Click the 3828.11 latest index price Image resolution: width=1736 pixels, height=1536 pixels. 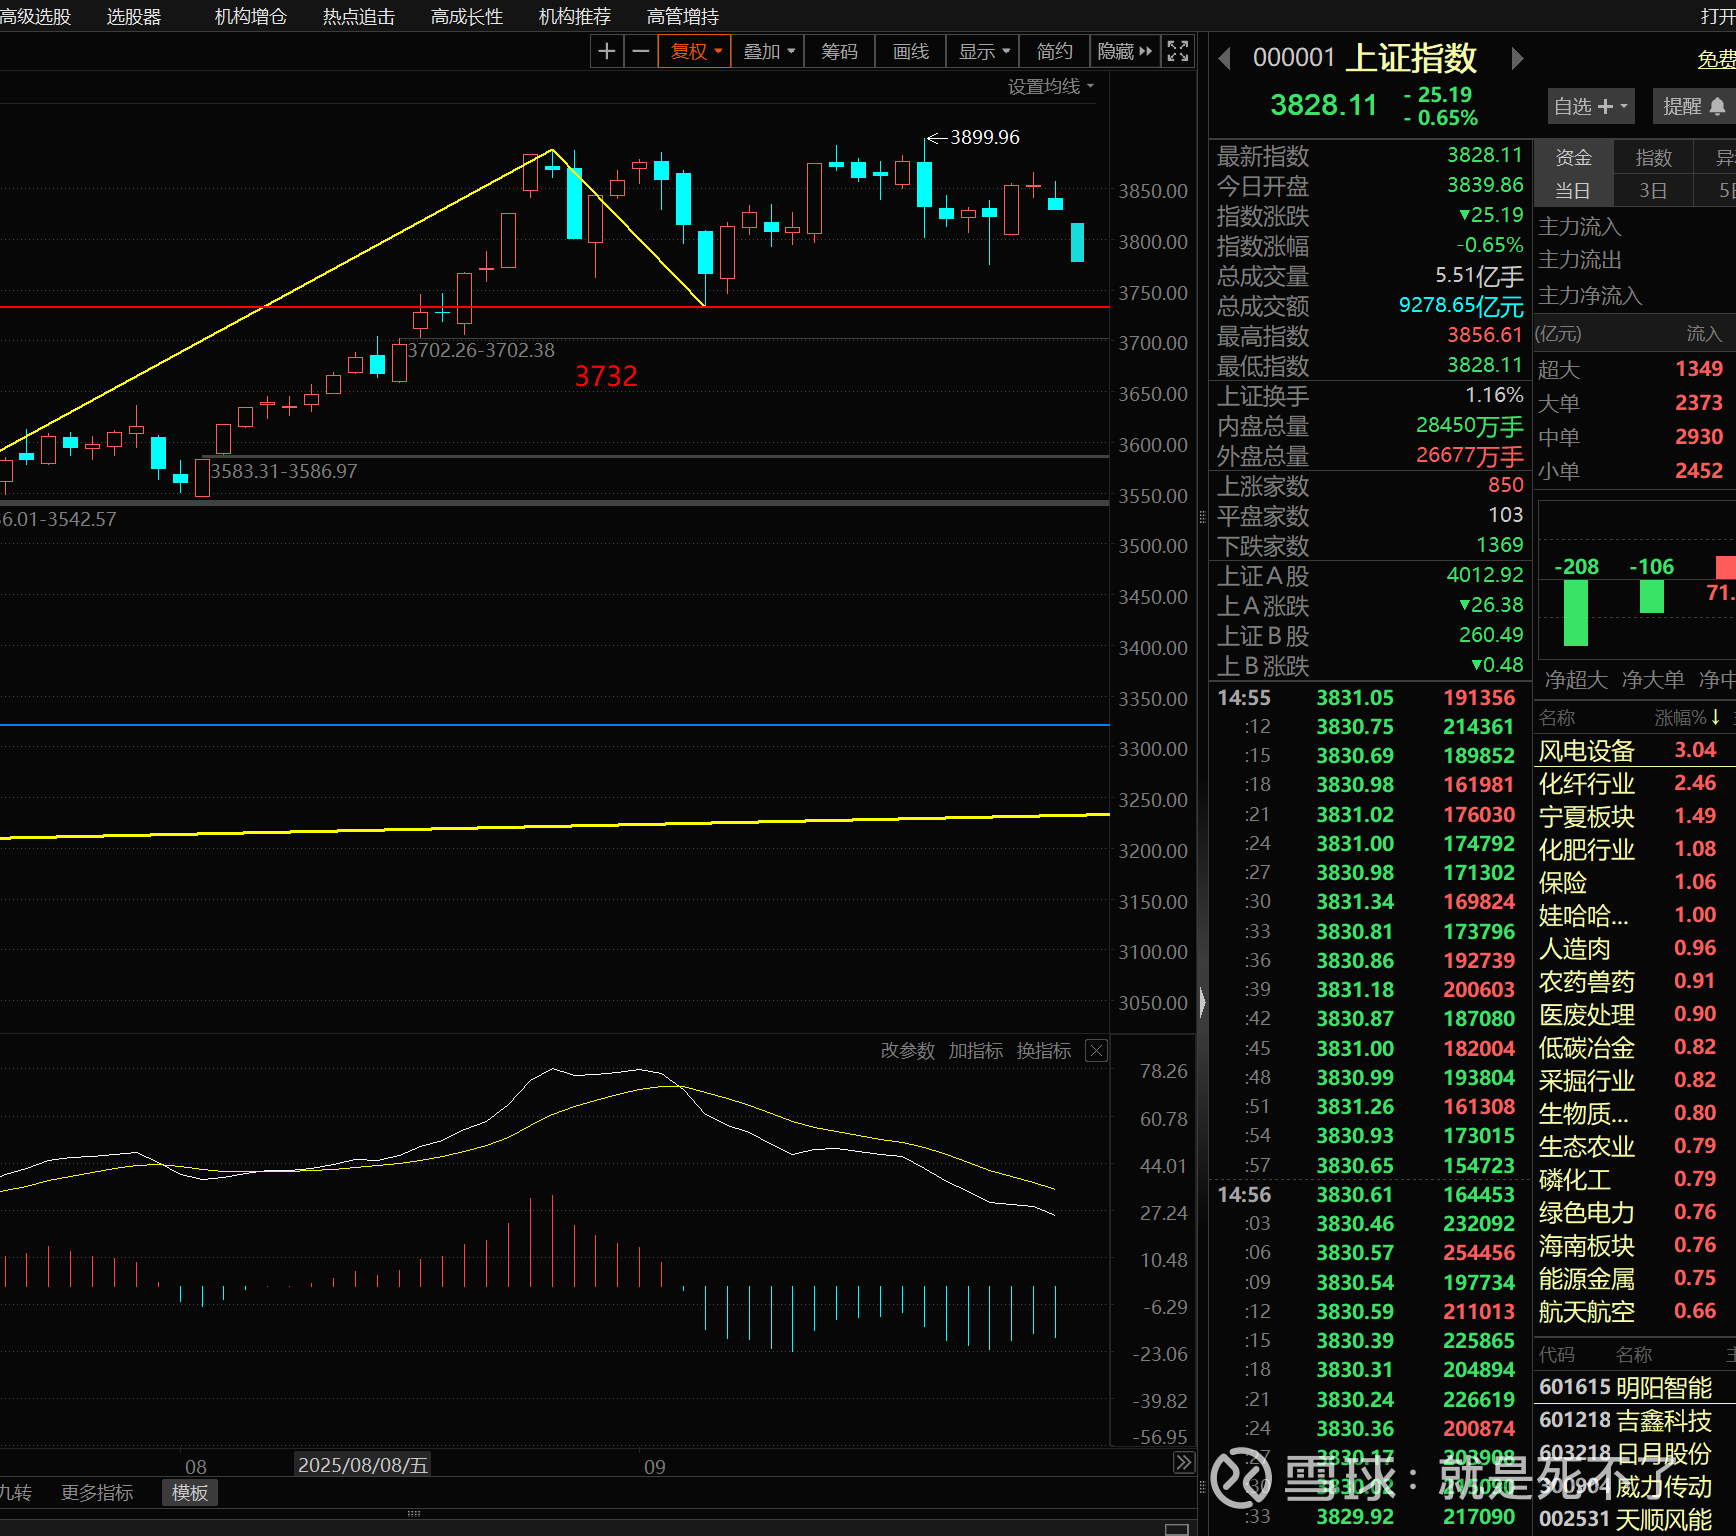[x=1323, y=105]
